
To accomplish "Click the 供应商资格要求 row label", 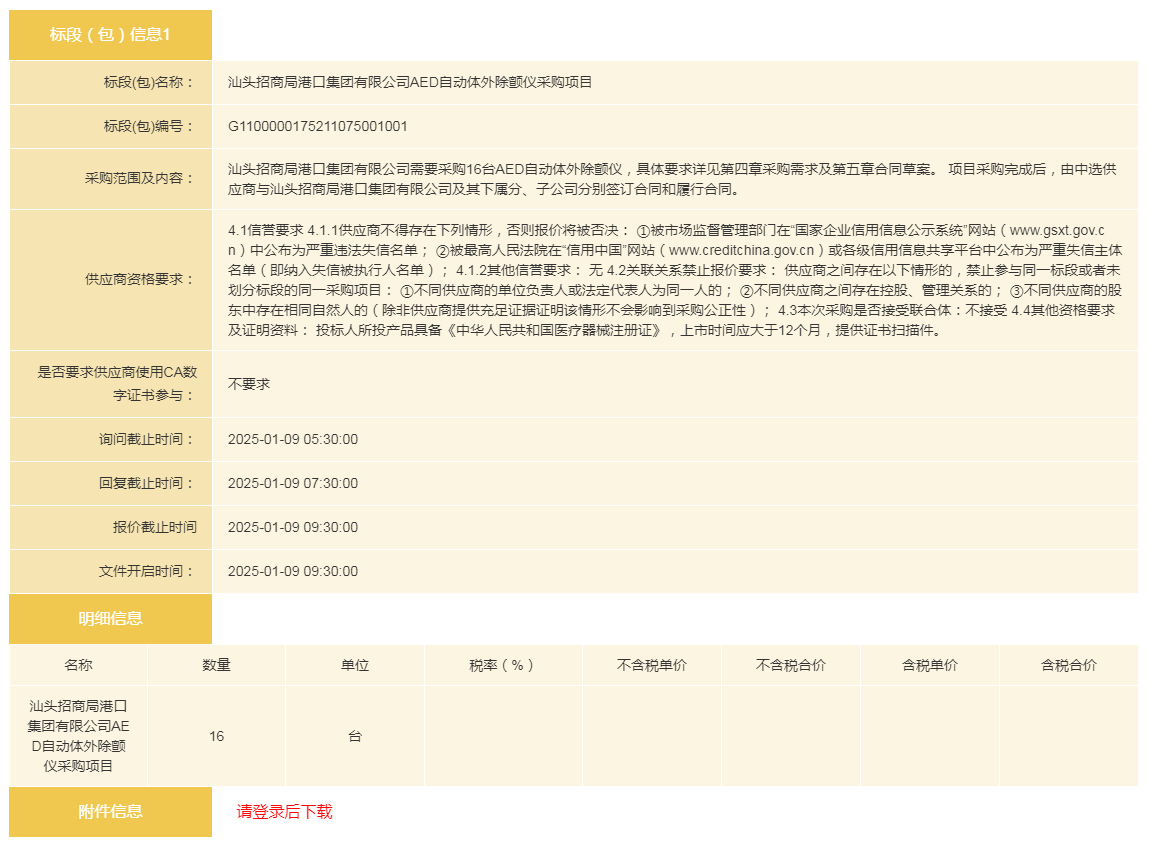I will coord(140,279).
